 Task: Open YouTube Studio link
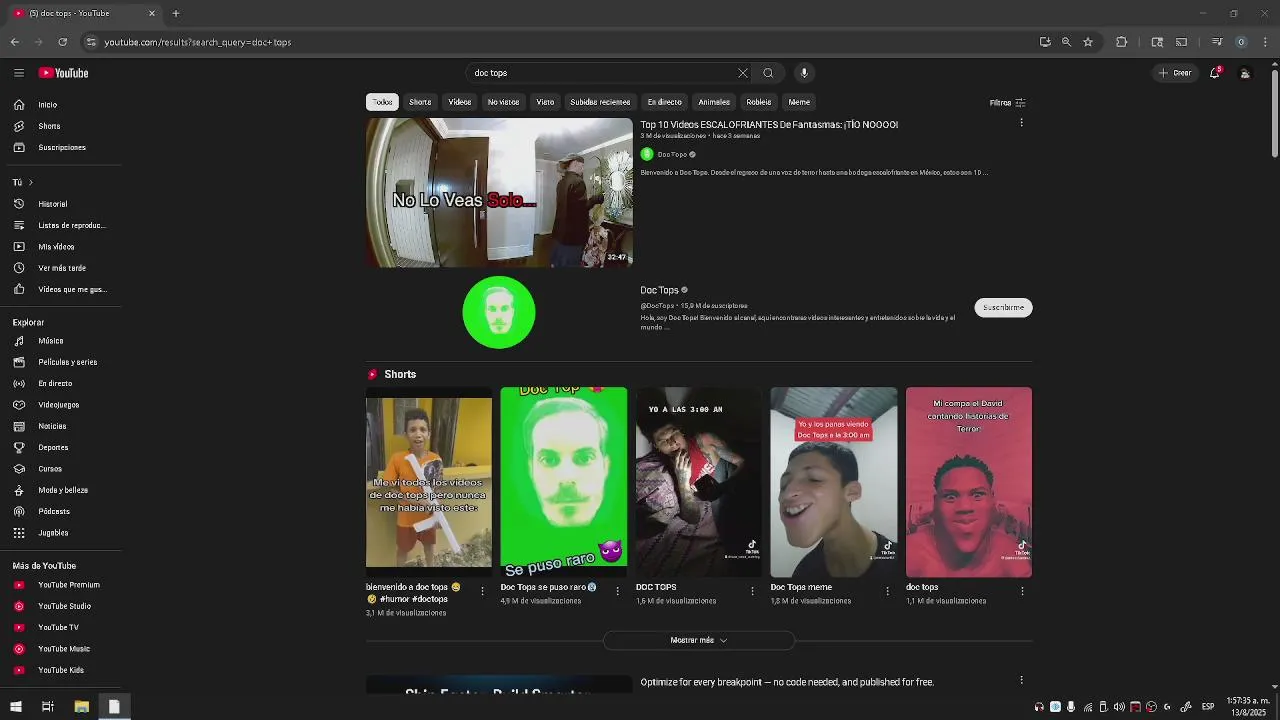(x=66, y=606)
